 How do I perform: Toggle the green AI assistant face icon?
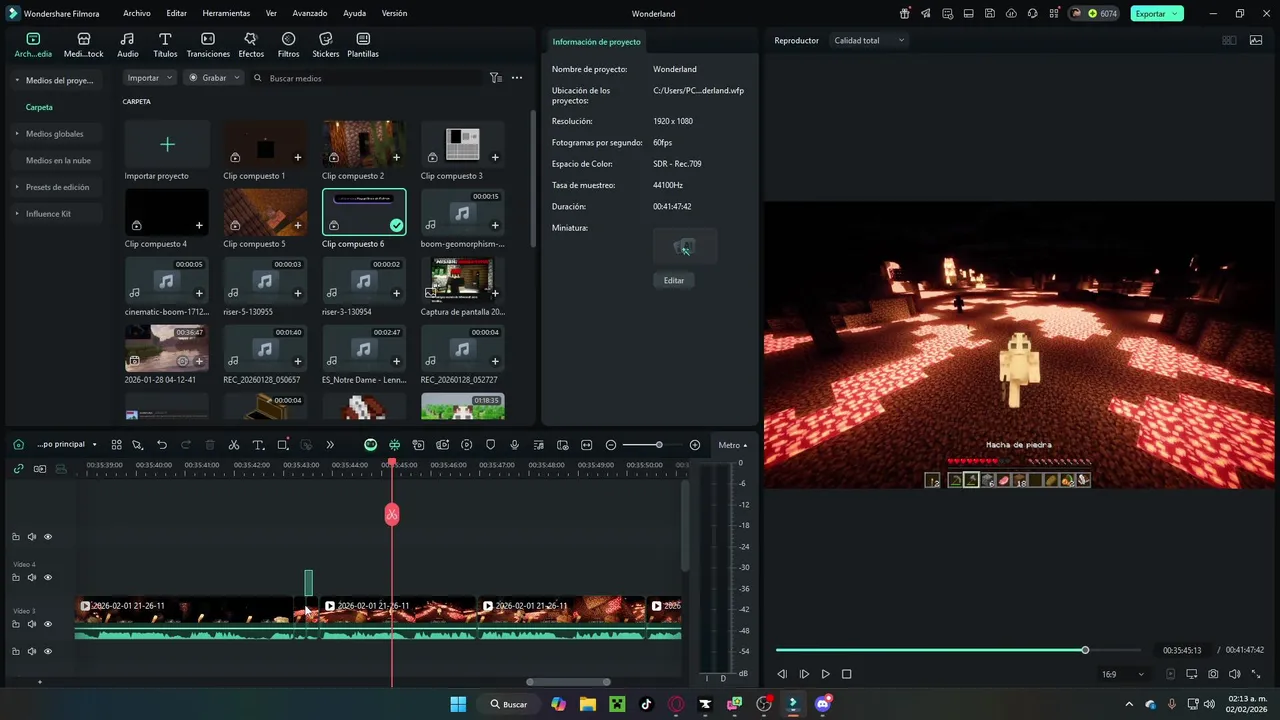[x=370, y=445]
